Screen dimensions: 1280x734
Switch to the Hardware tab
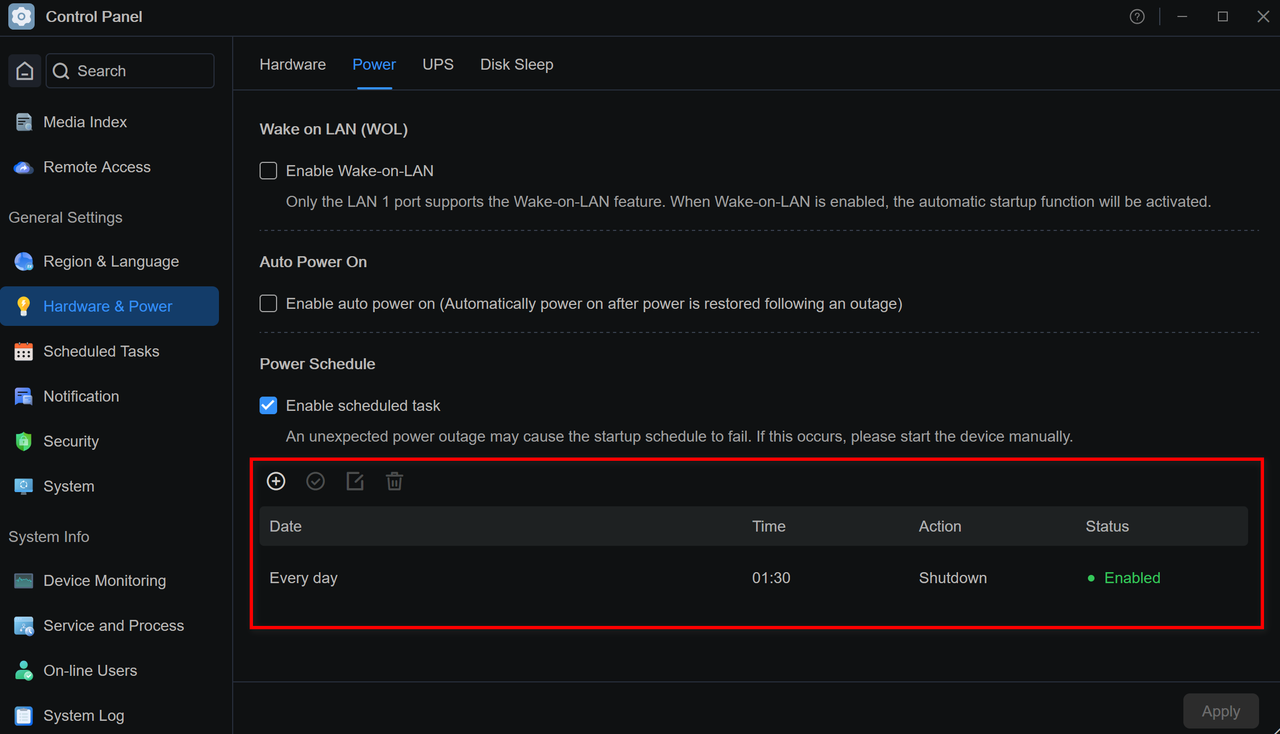[293, 64]
